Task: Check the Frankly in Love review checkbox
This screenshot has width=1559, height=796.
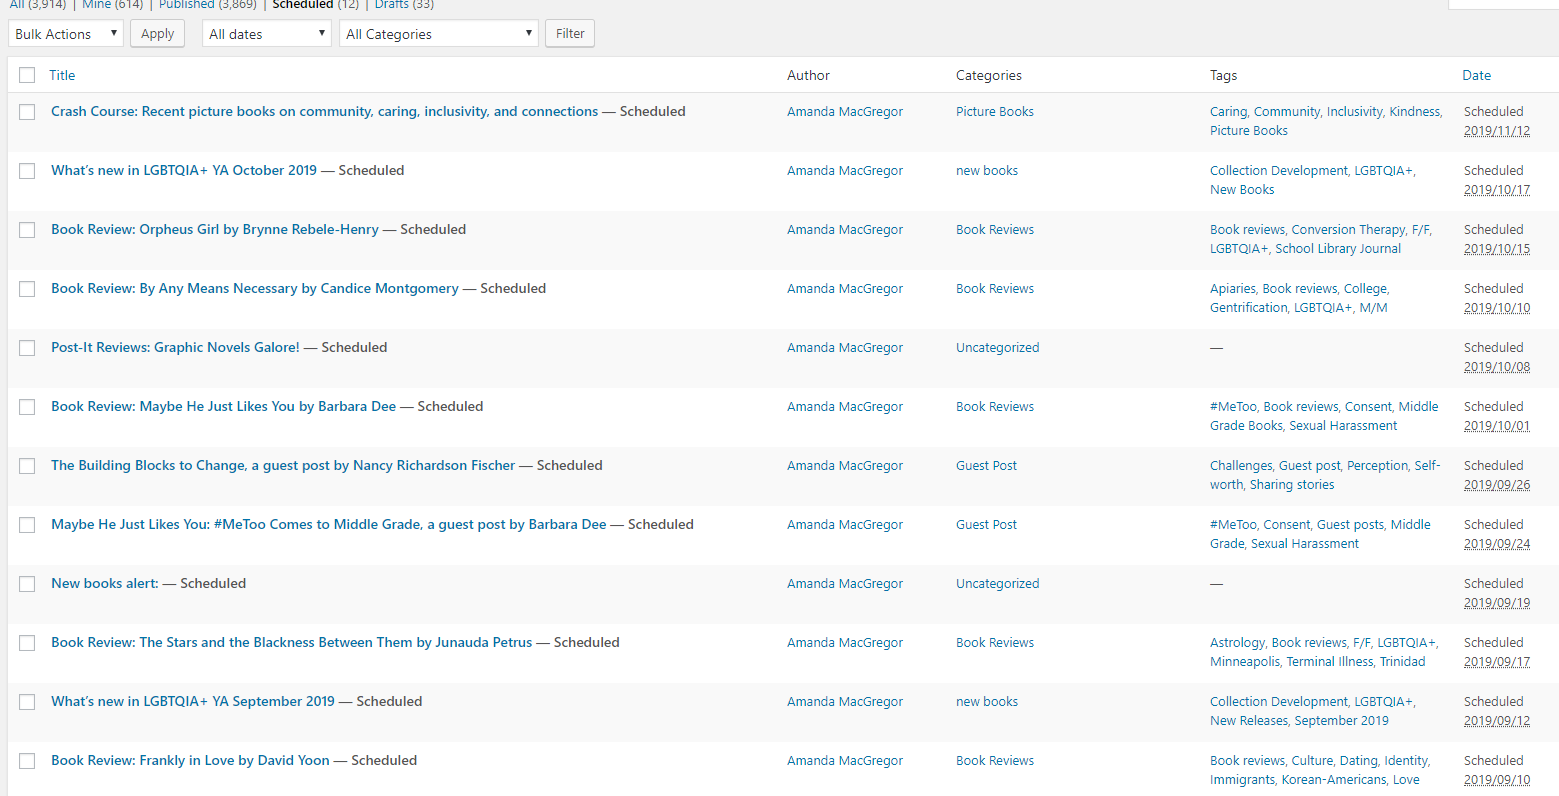Action: [x=27, y=761]
